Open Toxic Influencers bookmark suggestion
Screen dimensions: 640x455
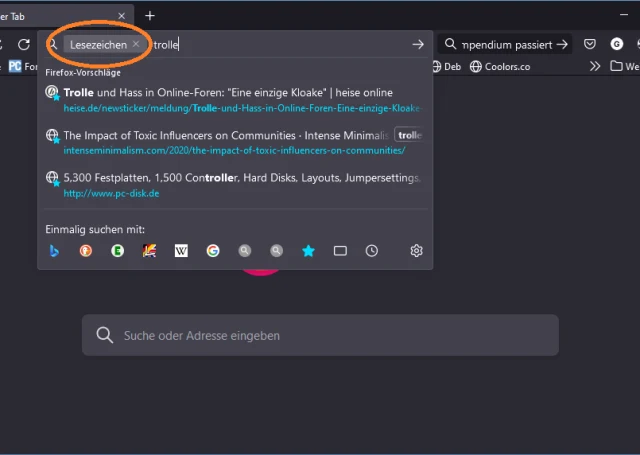[x=235, y=143]
